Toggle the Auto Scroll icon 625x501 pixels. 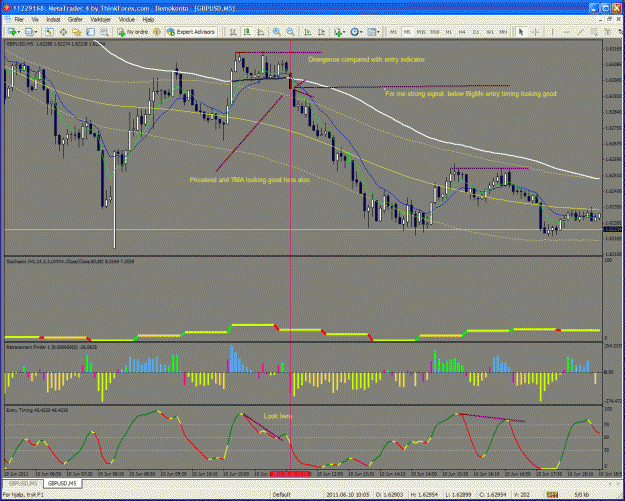308,32
